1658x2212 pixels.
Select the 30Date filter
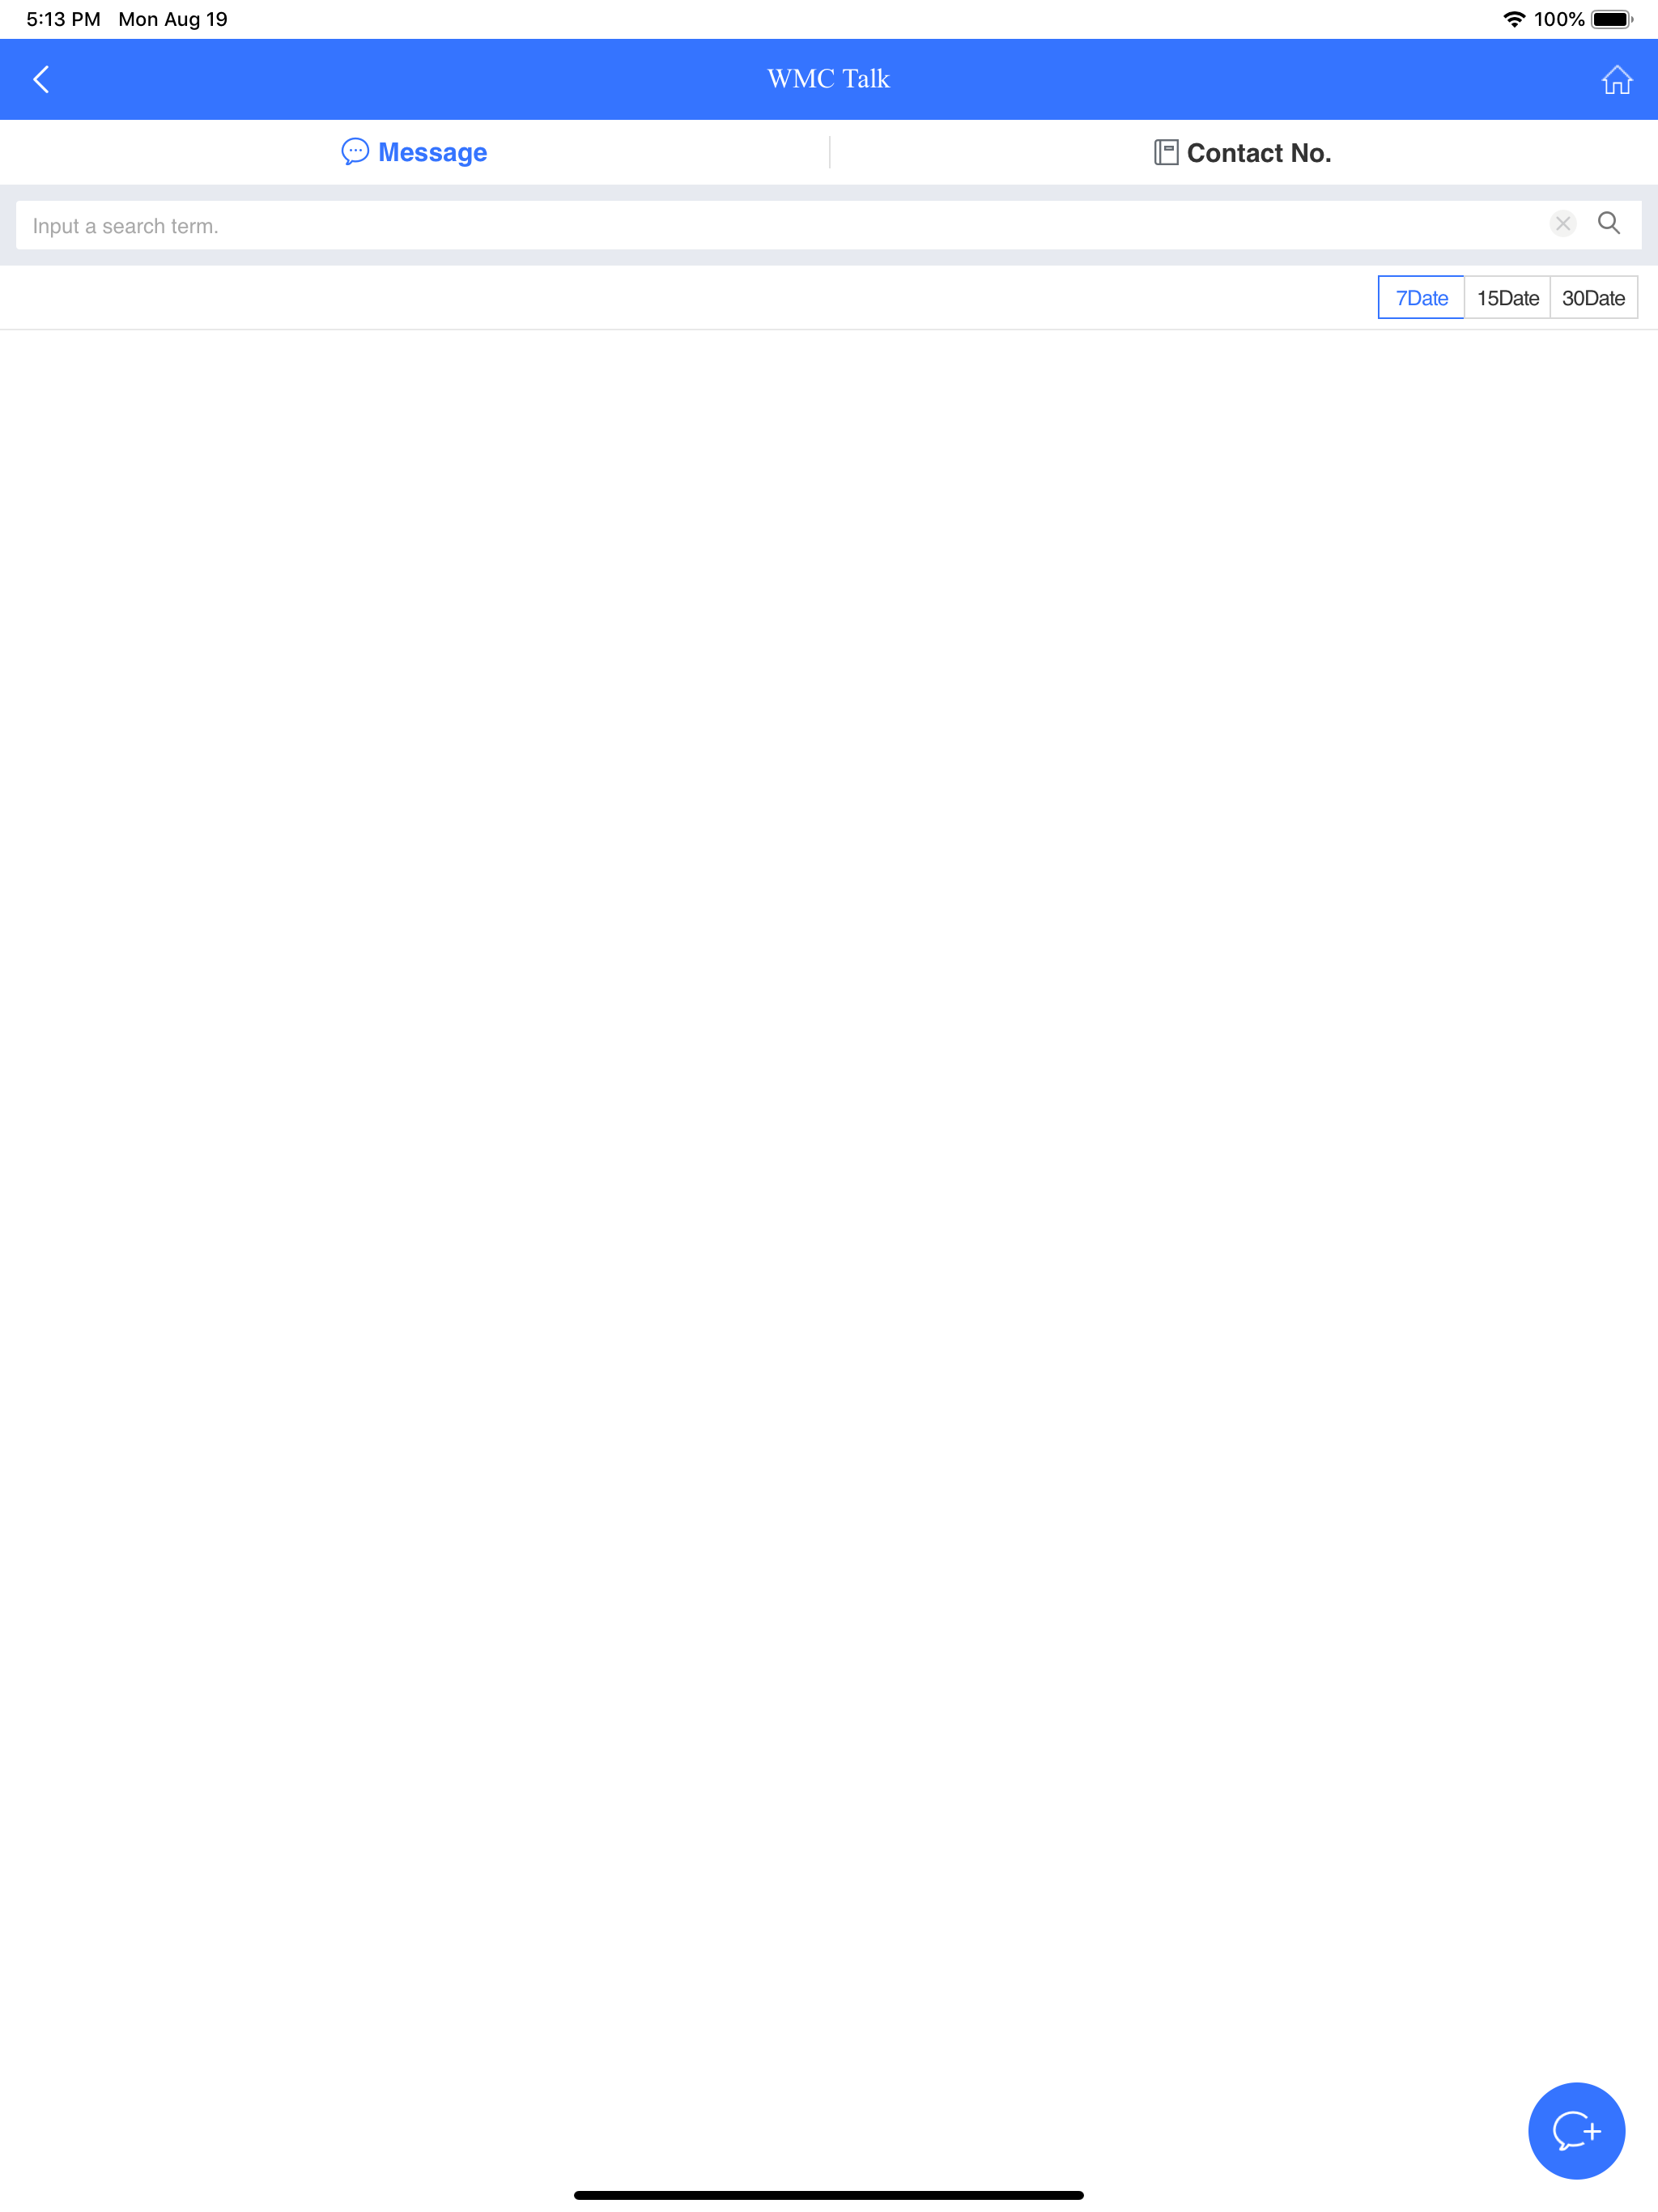(x=1593, y=297)
